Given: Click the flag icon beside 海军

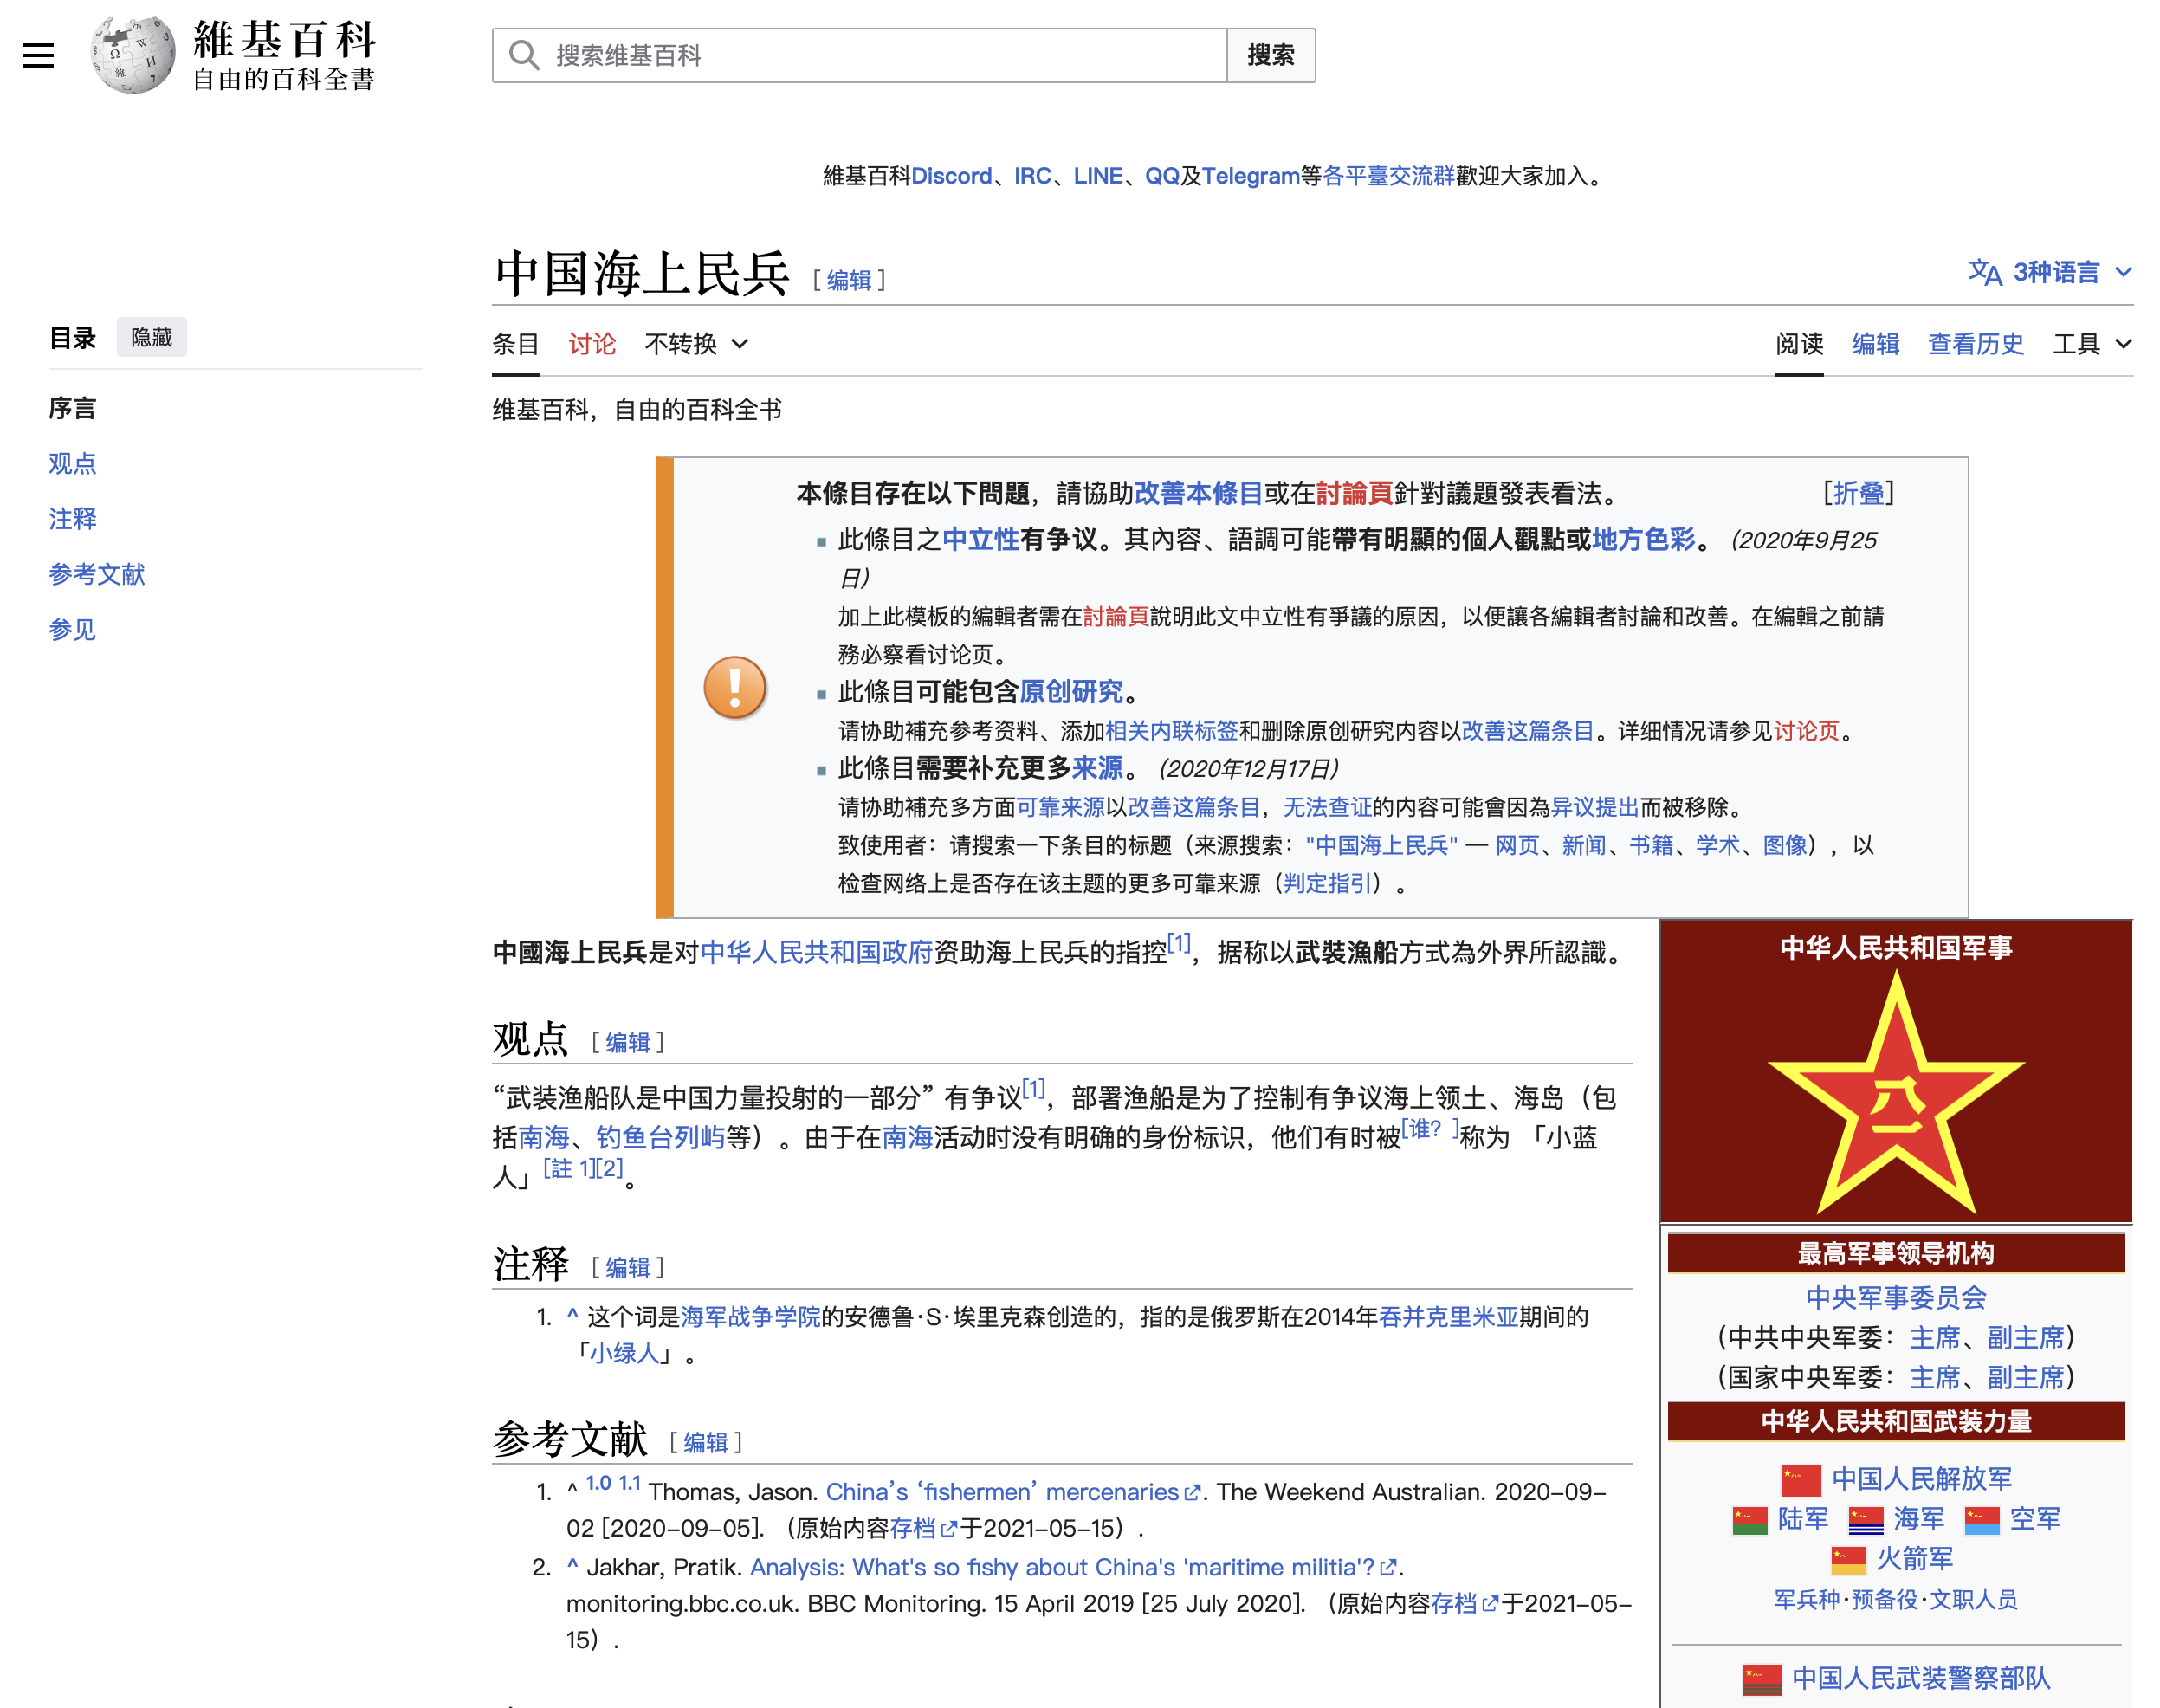Looking at the screenshot, I should [x=1865, y=1520].
